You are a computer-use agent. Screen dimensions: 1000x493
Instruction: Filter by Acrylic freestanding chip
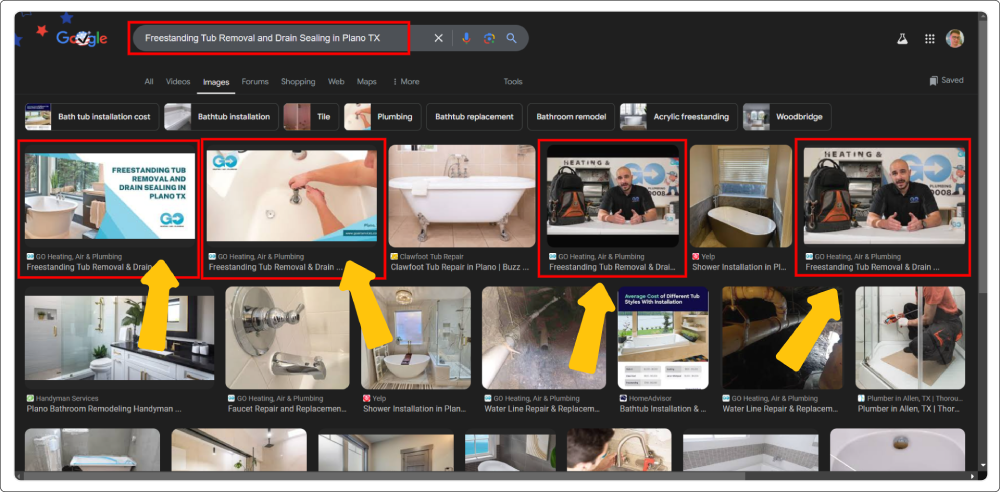(x=679, y=117)
